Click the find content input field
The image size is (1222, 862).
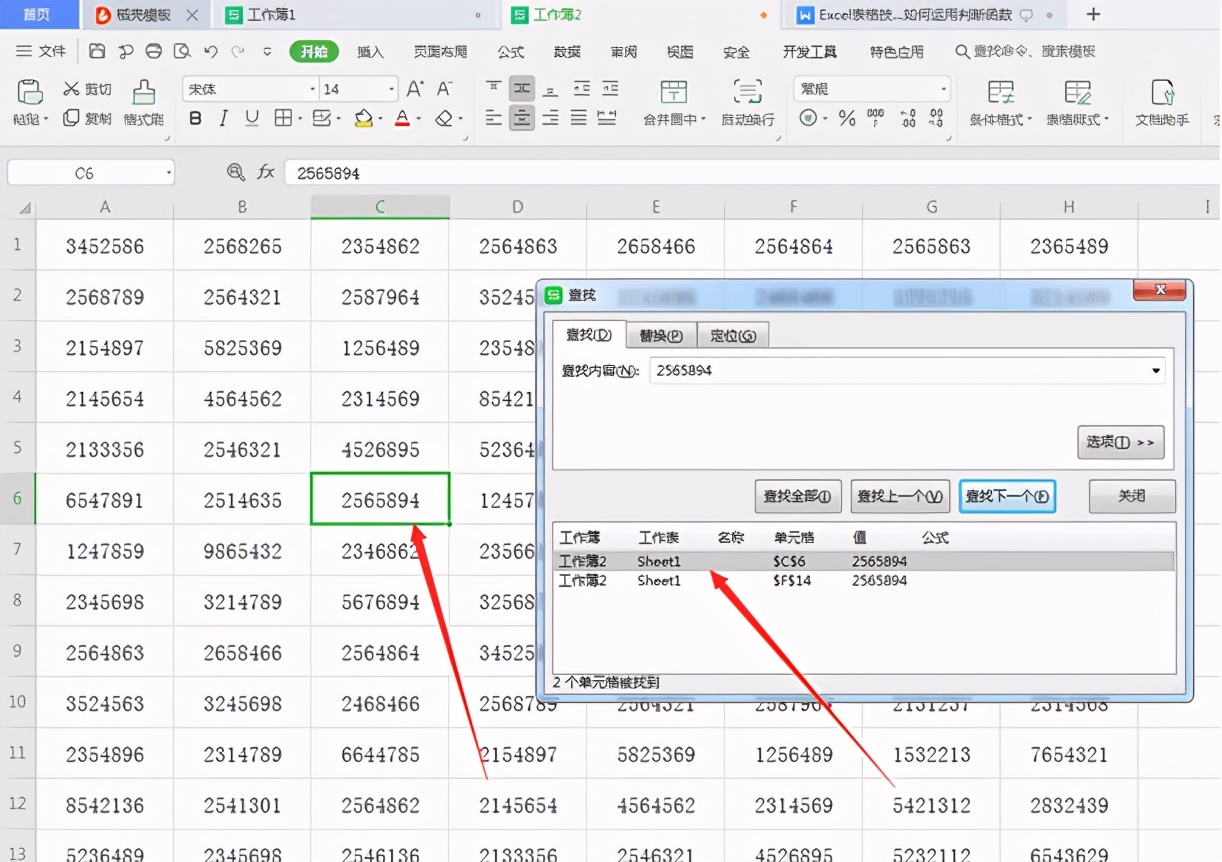898,371
